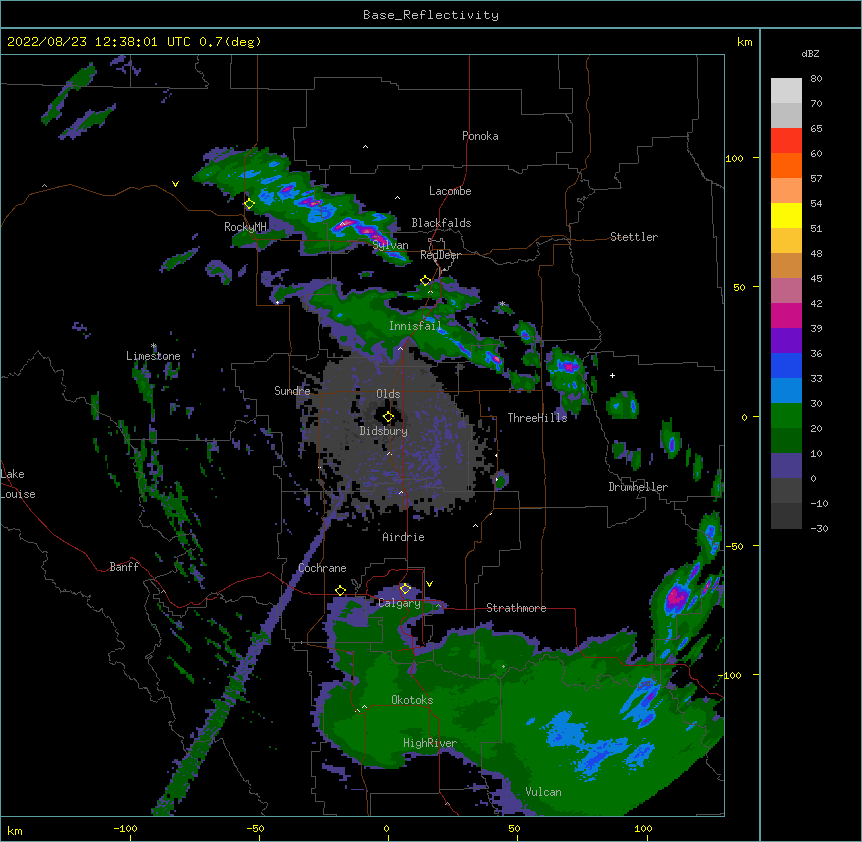Screen dimensions: 862x842
Task: Click the Stettler city label
Action: point(634,237)
